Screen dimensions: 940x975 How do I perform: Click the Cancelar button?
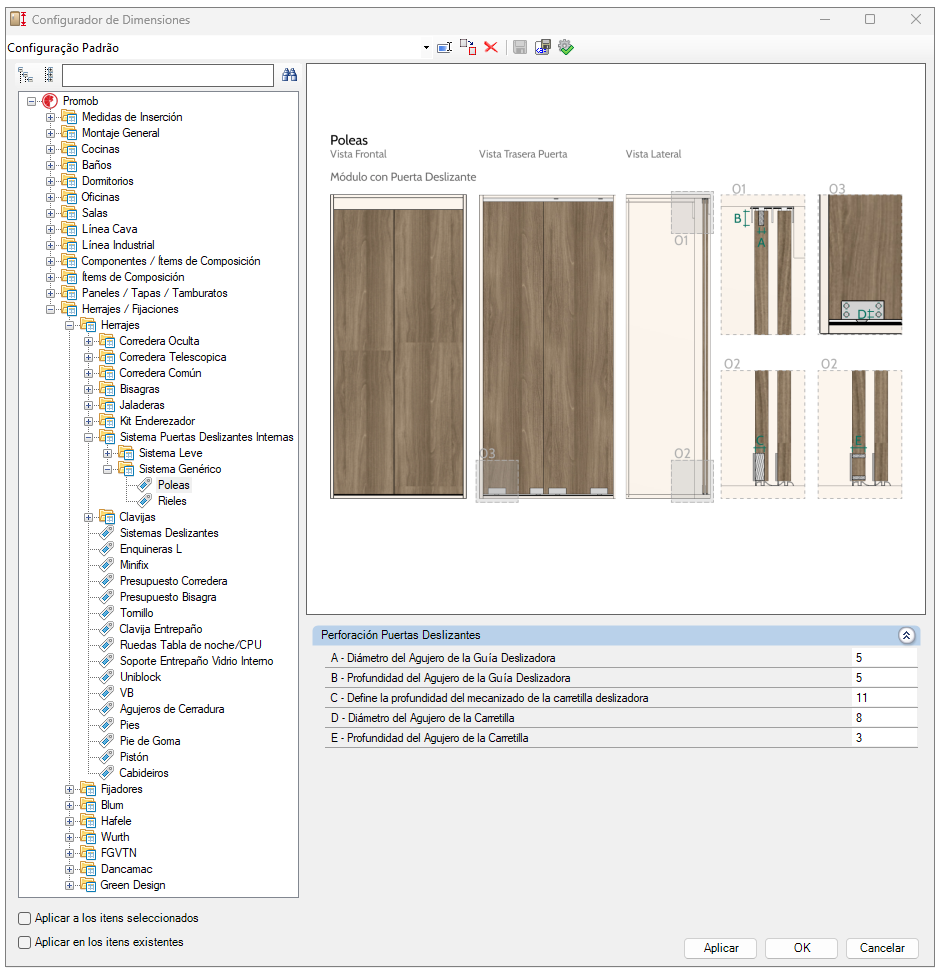coord(882,948)
